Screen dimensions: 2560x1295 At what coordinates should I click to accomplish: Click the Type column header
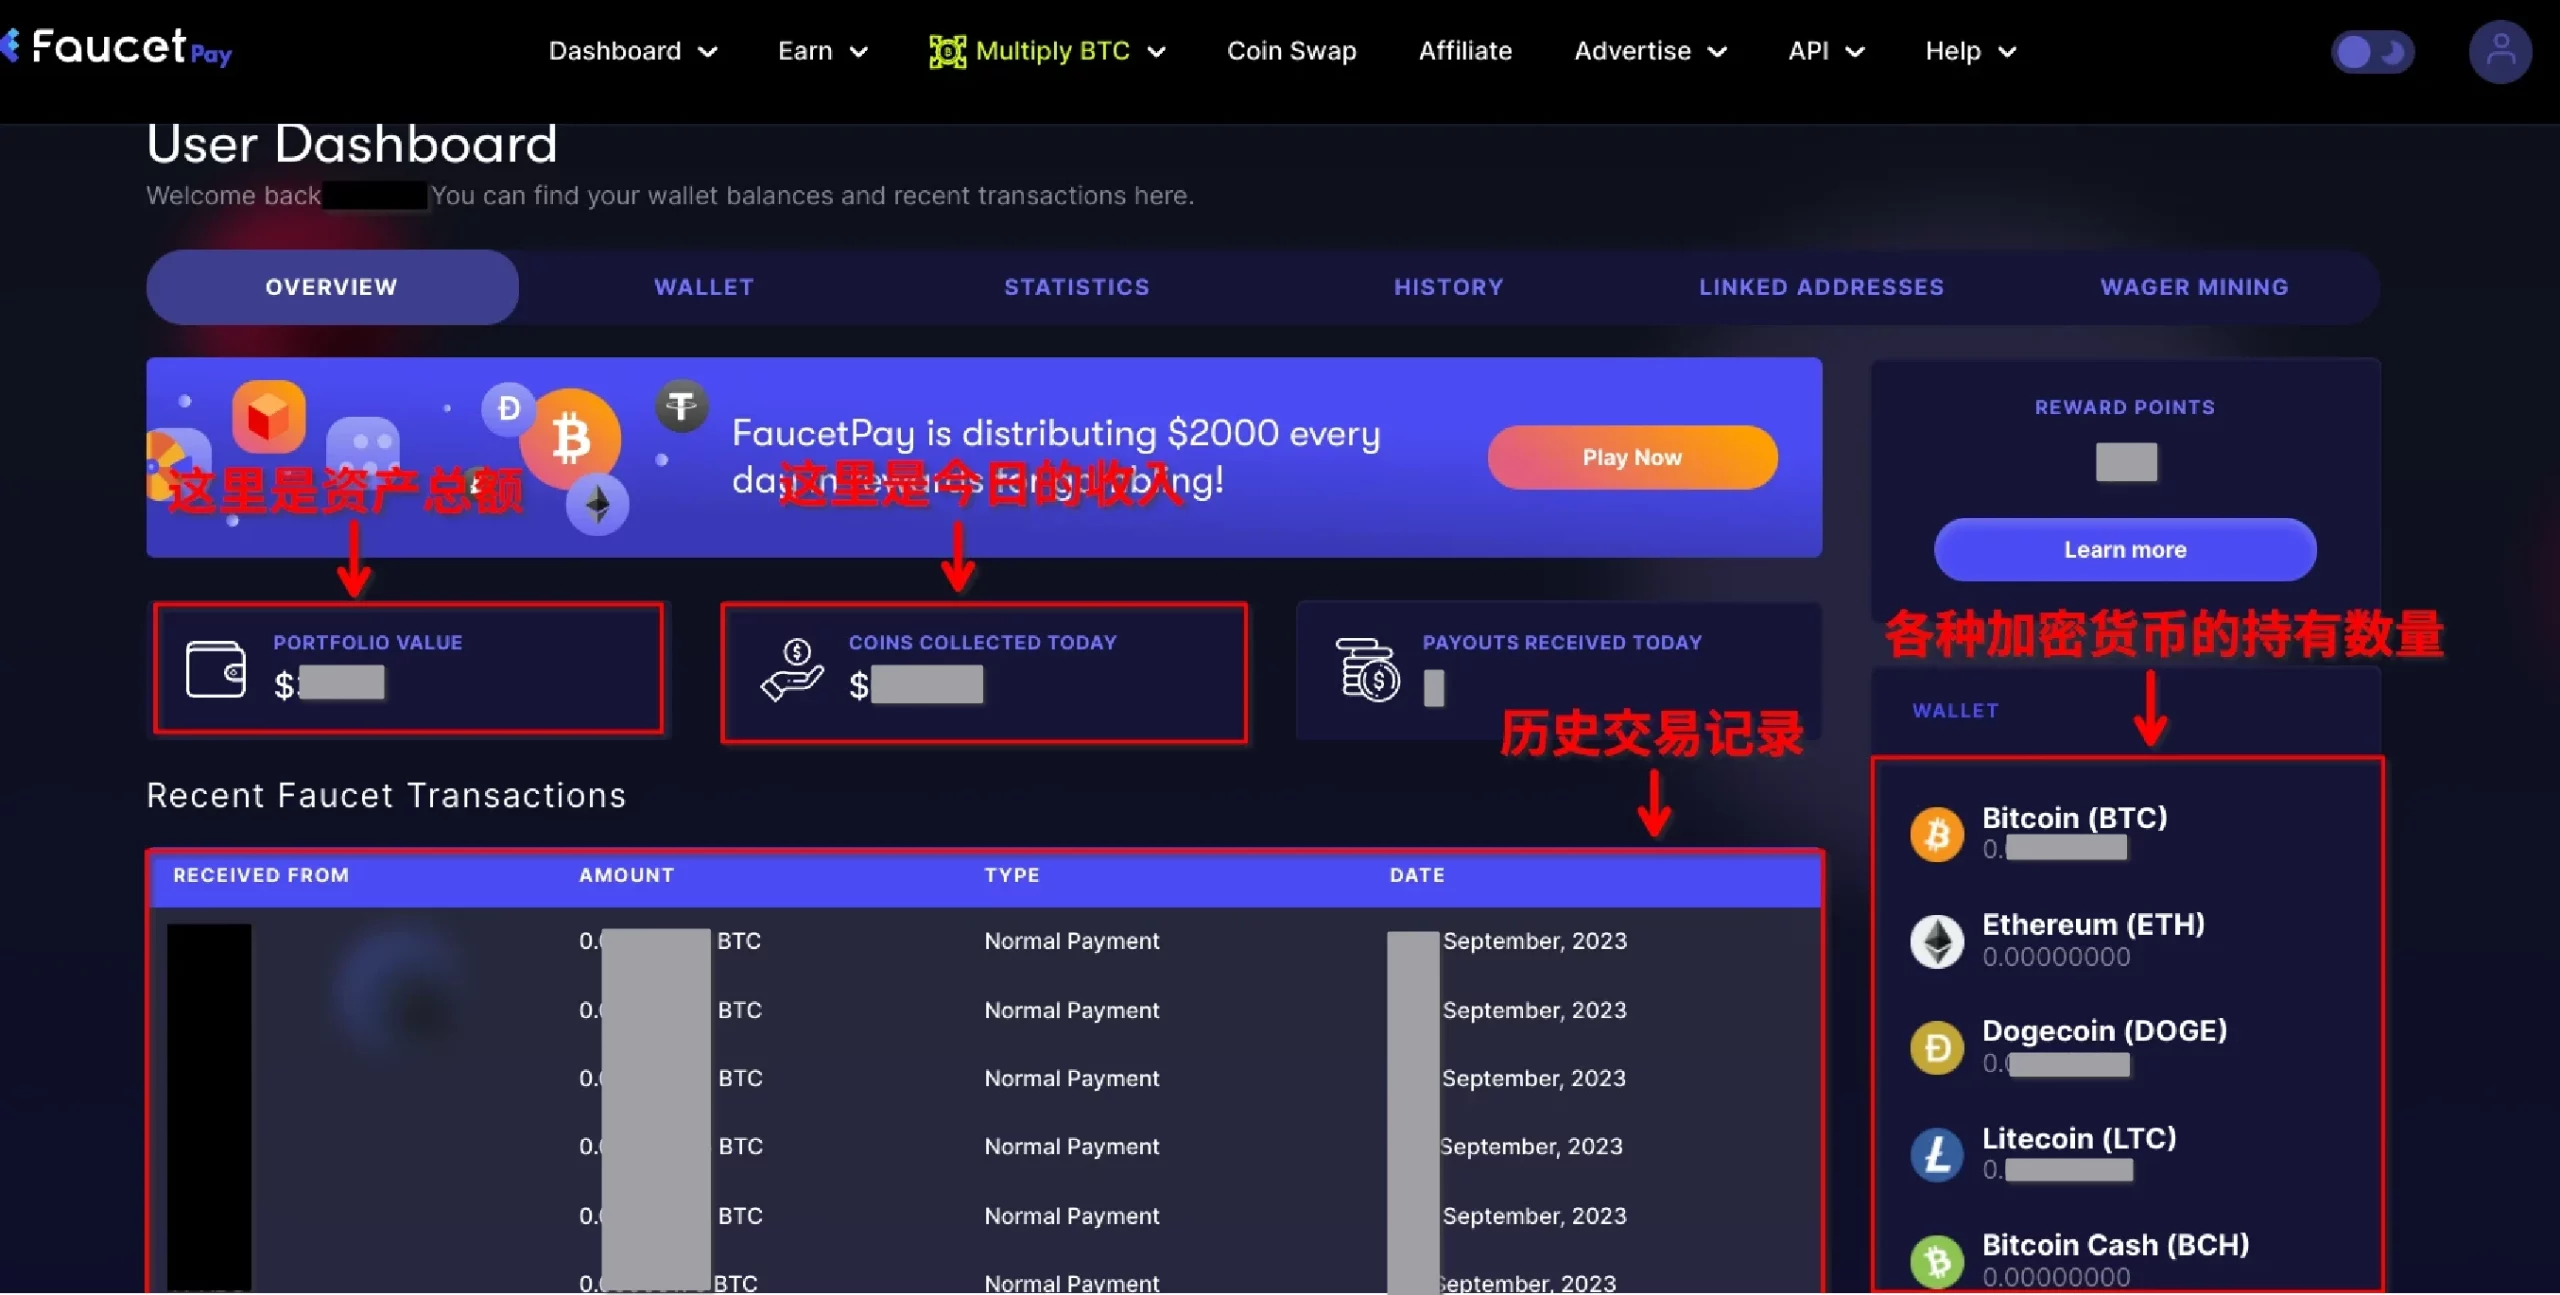pos(1012,875)
